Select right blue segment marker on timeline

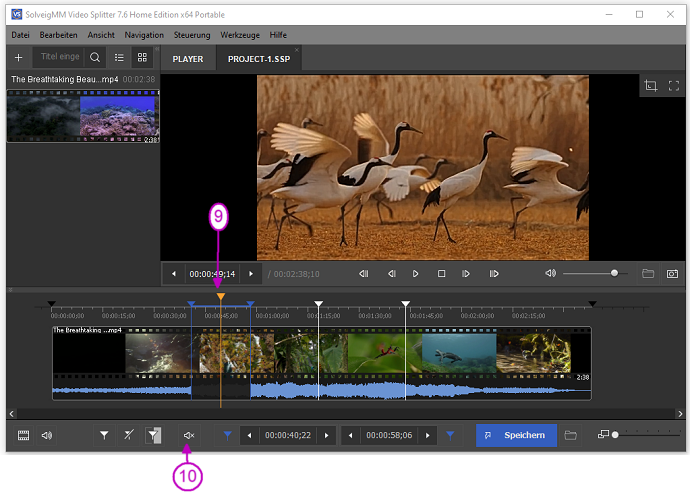tap(250, 304)
